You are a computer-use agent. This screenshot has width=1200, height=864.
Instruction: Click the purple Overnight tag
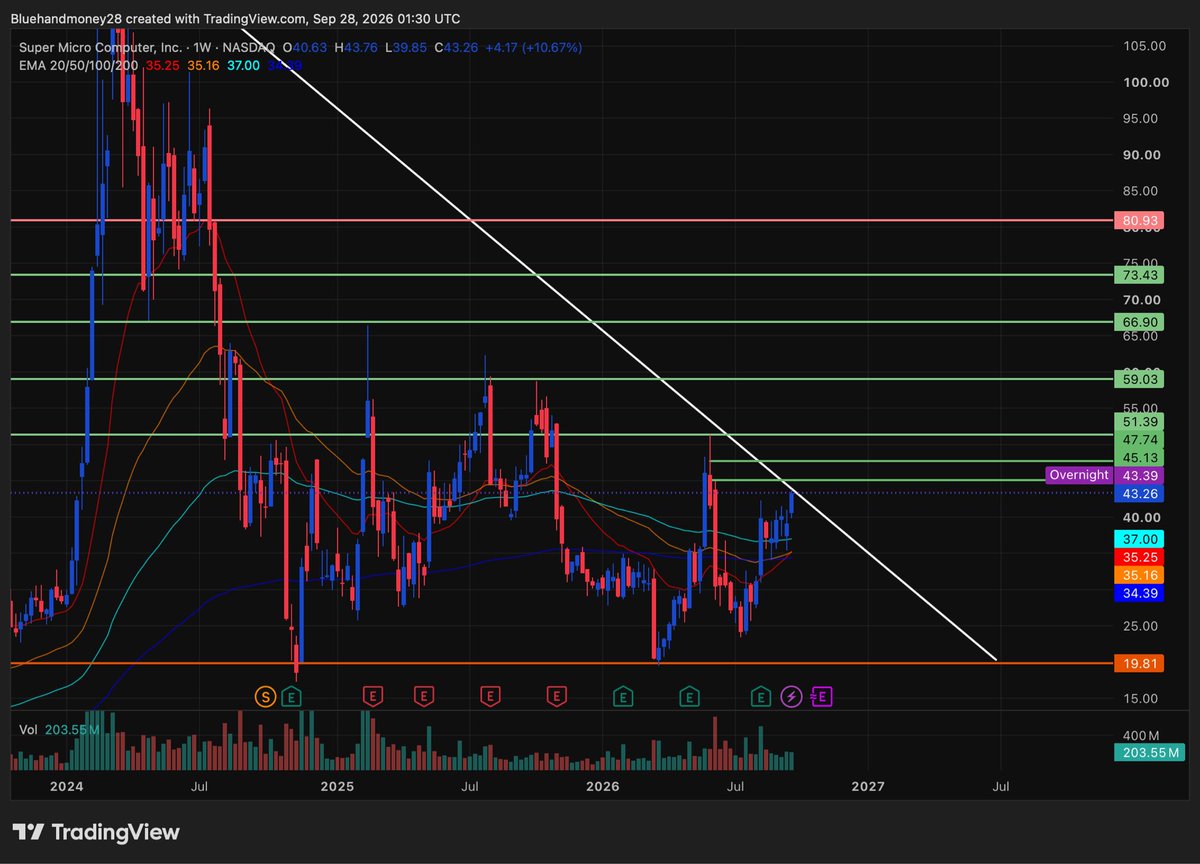coord(1078,475)
